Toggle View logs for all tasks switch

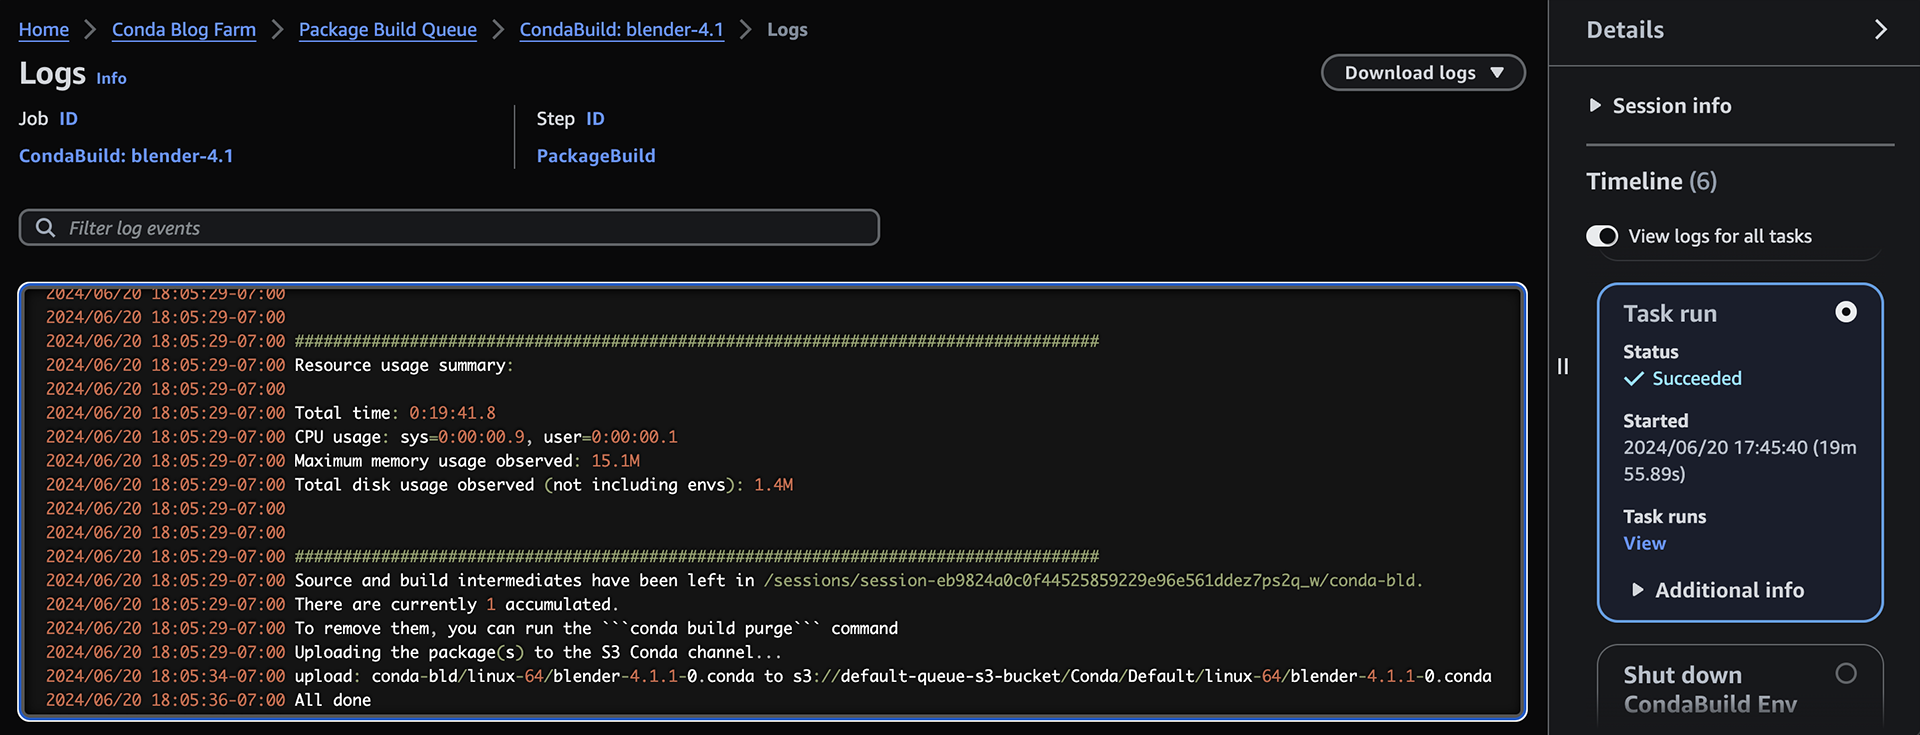click(1602, 236)
